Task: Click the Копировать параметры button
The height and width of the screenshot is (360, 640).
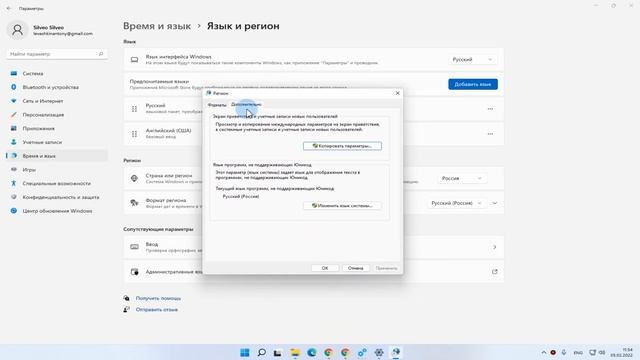Action: click(342, 146)
